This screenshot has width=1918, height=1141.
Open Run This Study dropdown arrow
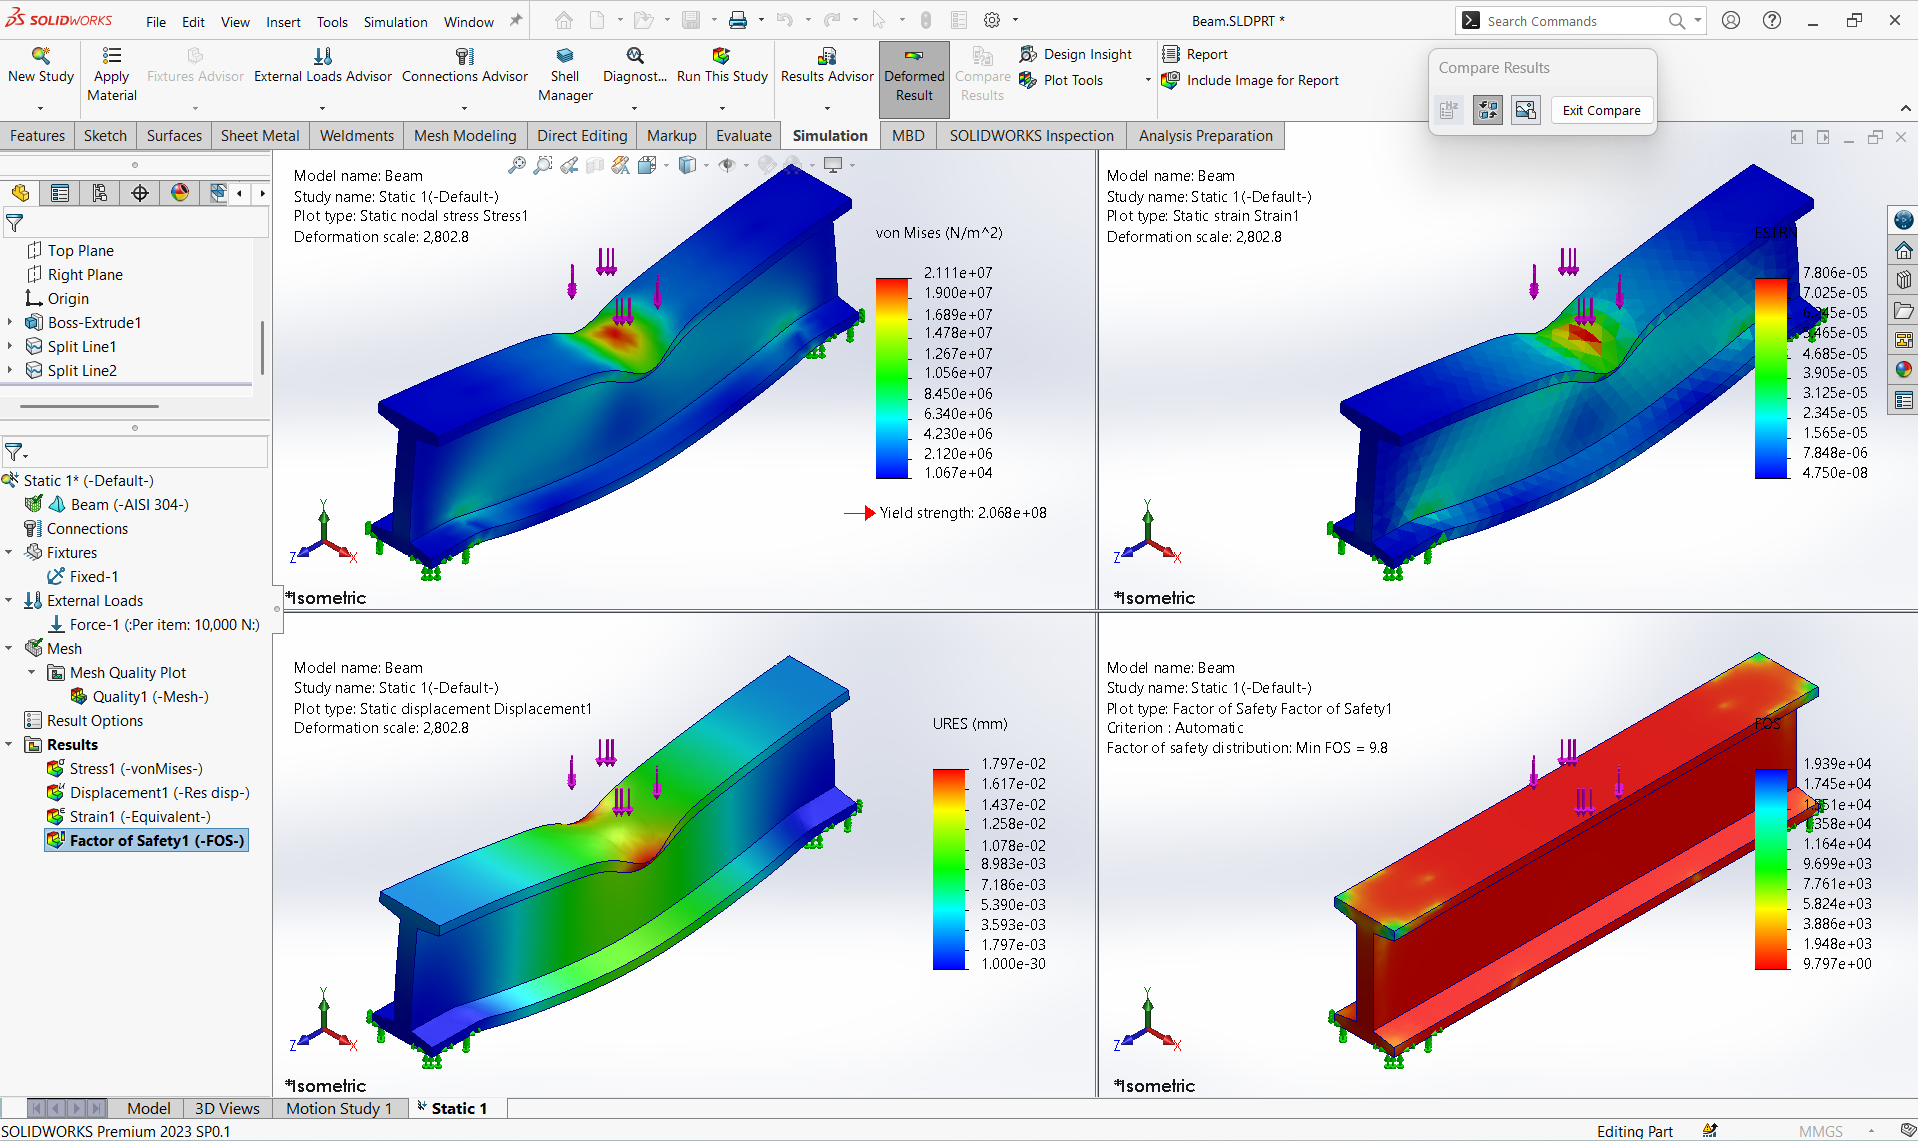coord(722,108)
